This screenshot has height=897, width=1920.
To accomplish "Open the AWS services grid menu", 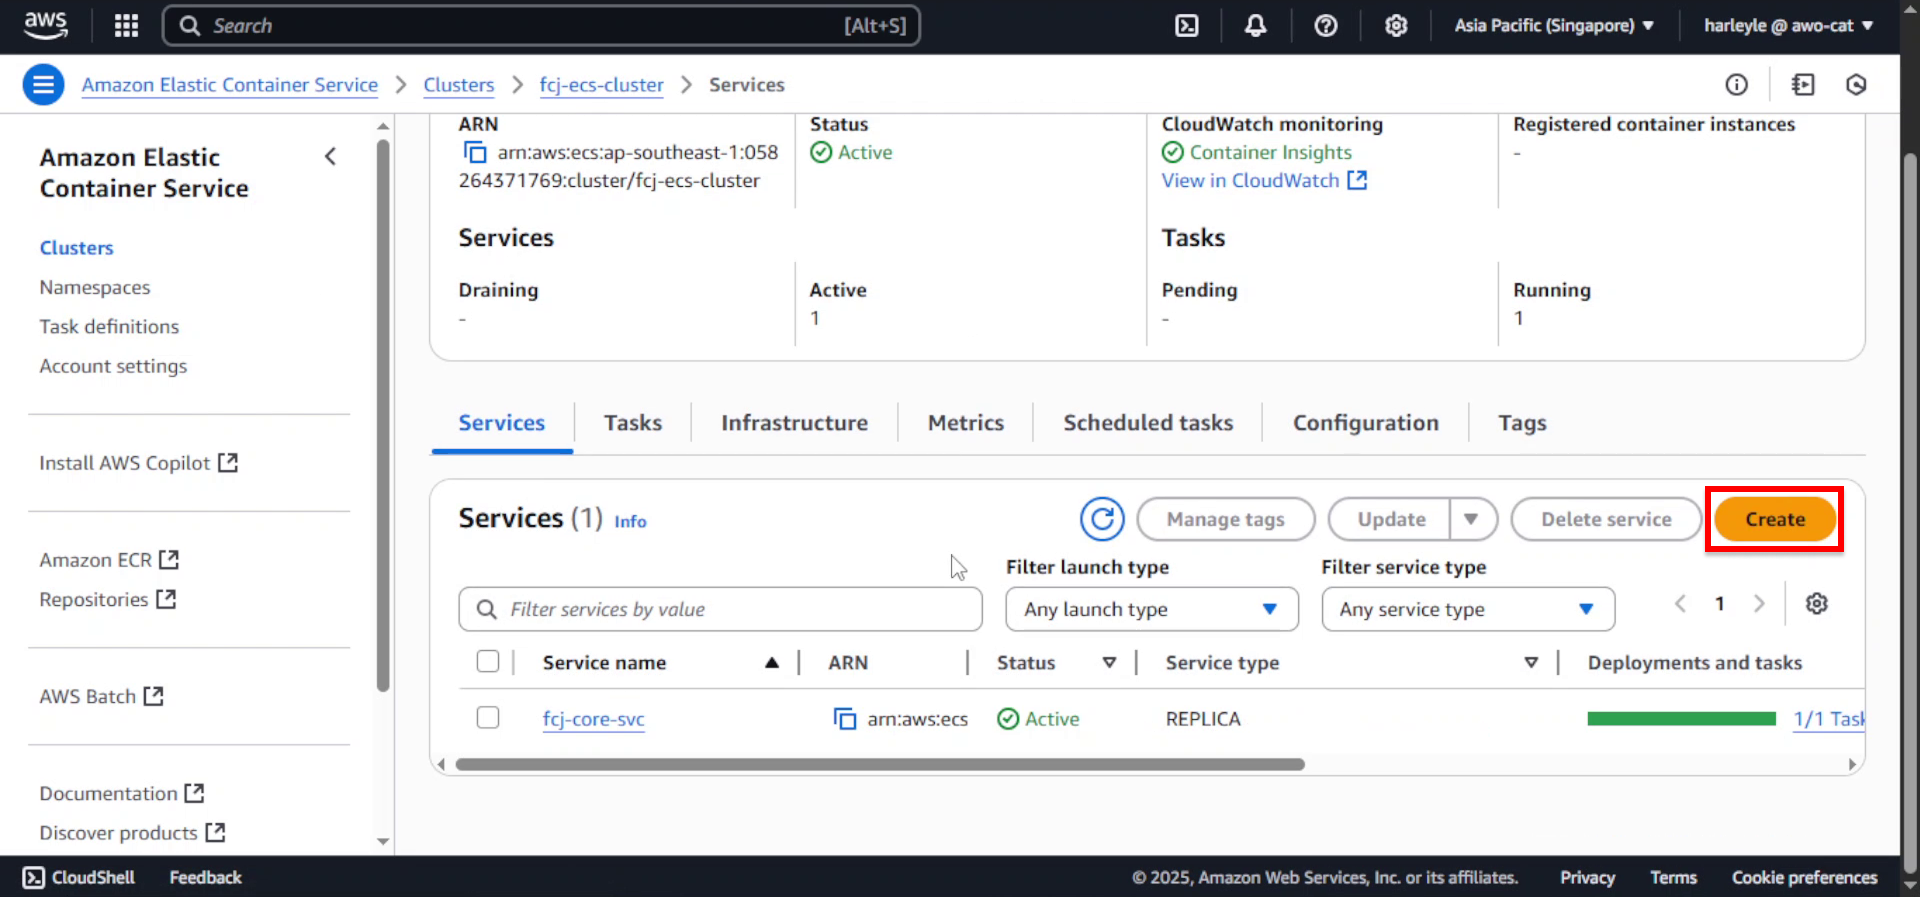I will [x=126, y=26].
